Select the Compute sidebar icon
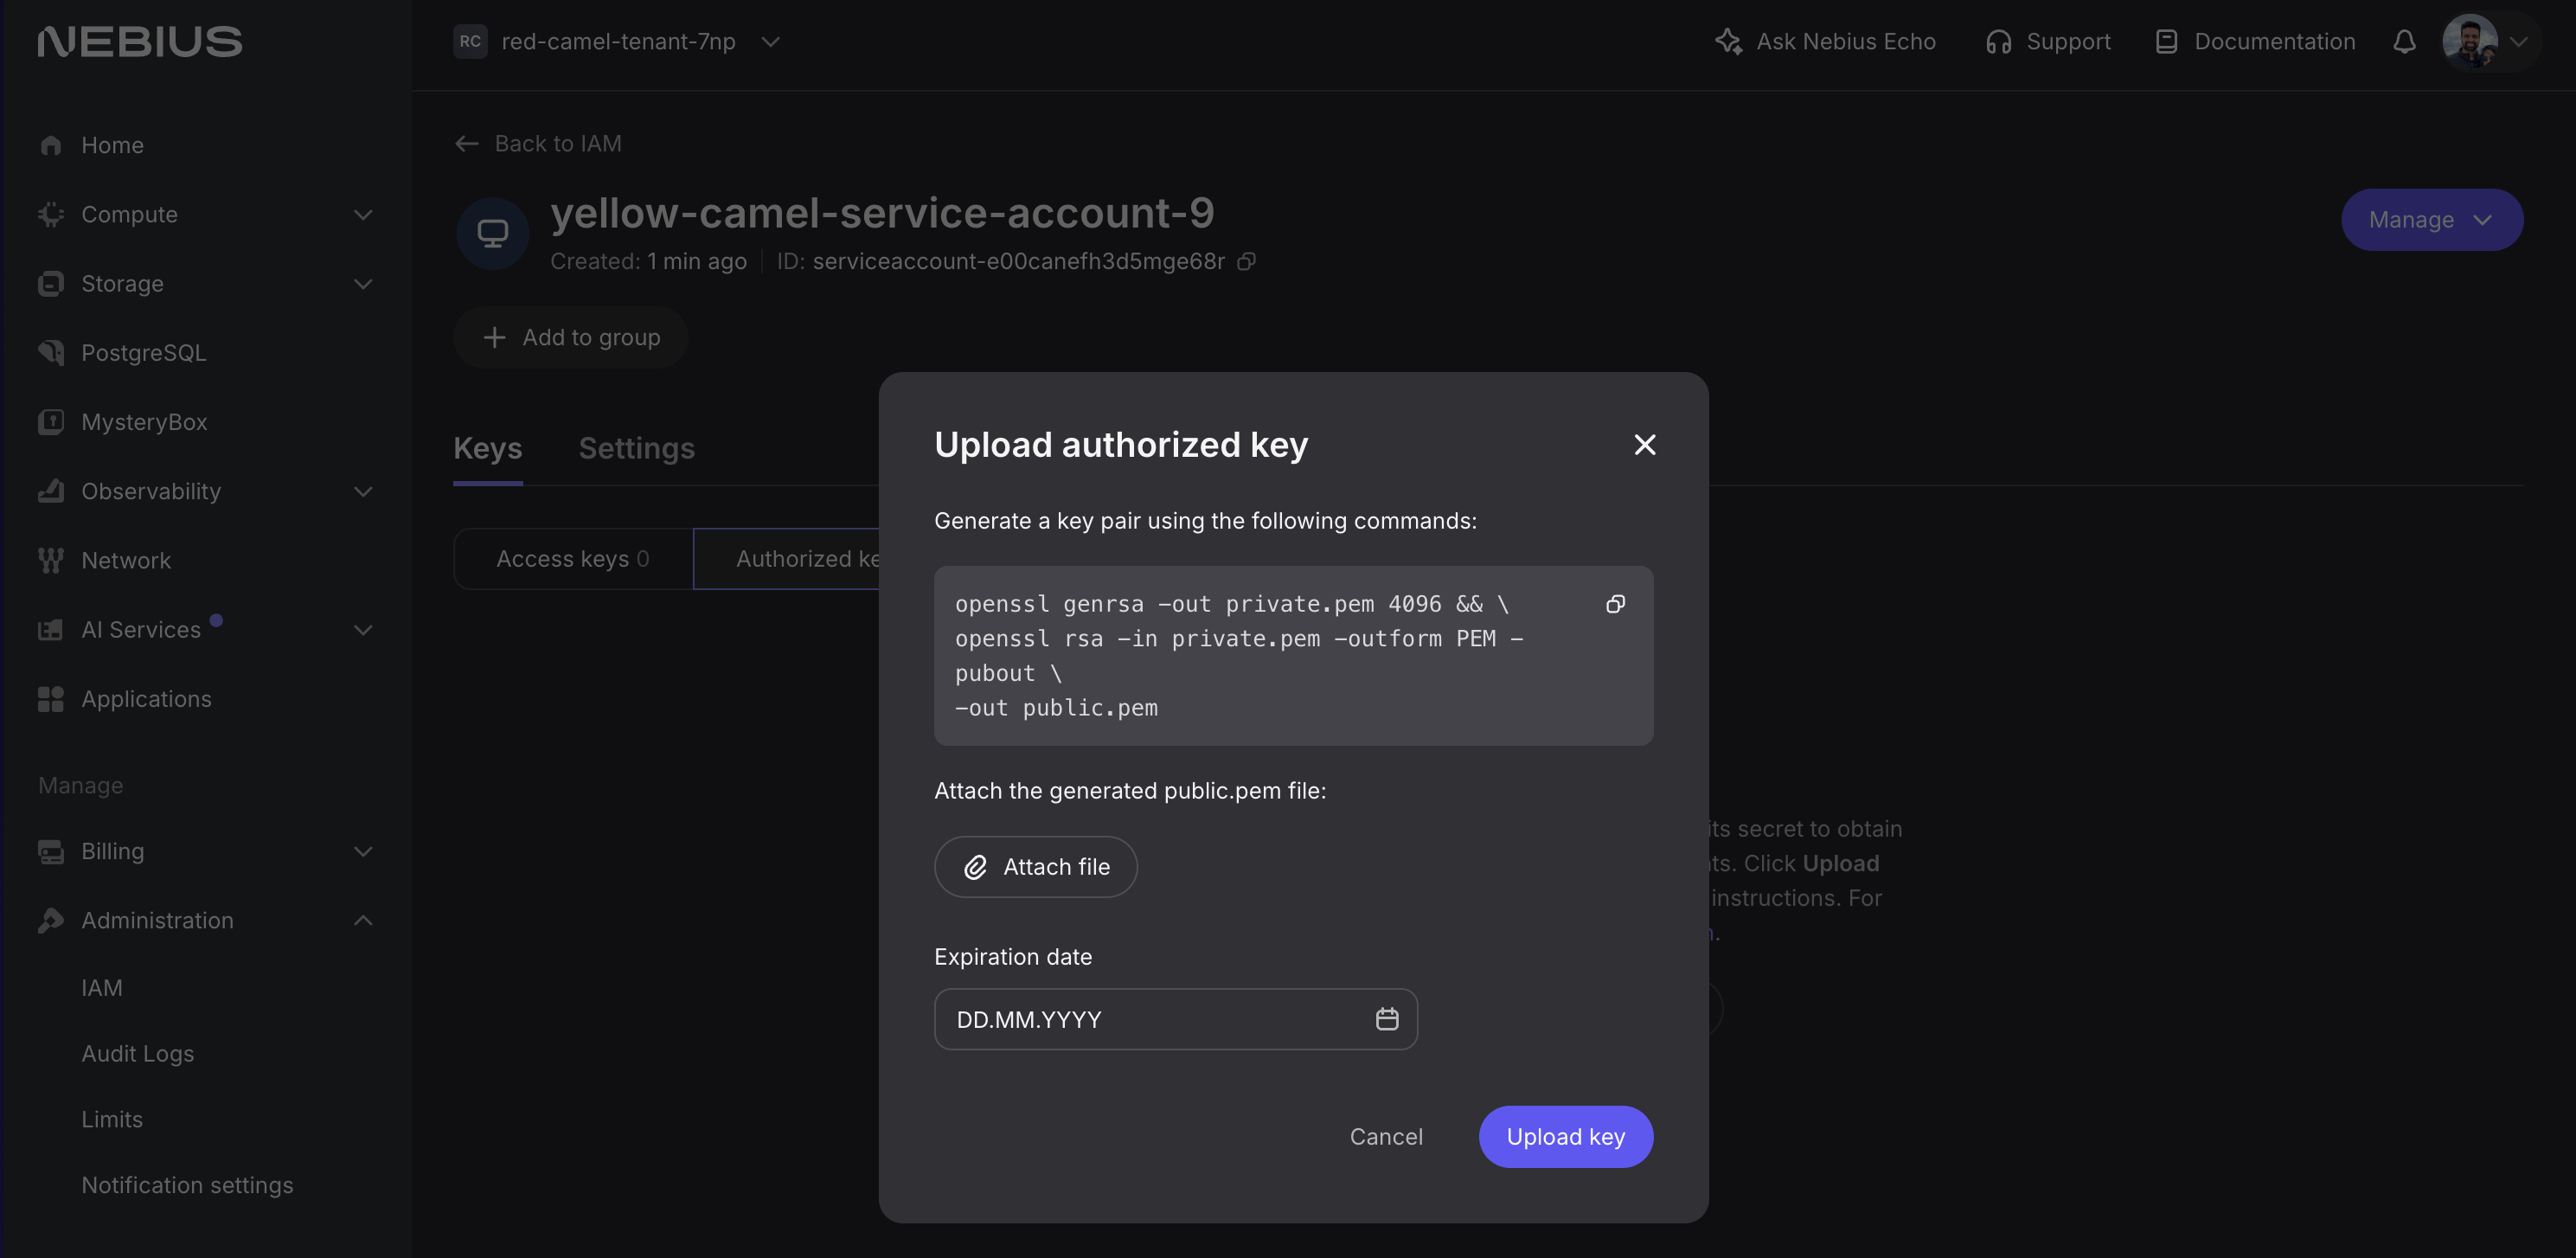This screenshot has width=2576, height=1258. pyautogui.click(x=50, y=214)
